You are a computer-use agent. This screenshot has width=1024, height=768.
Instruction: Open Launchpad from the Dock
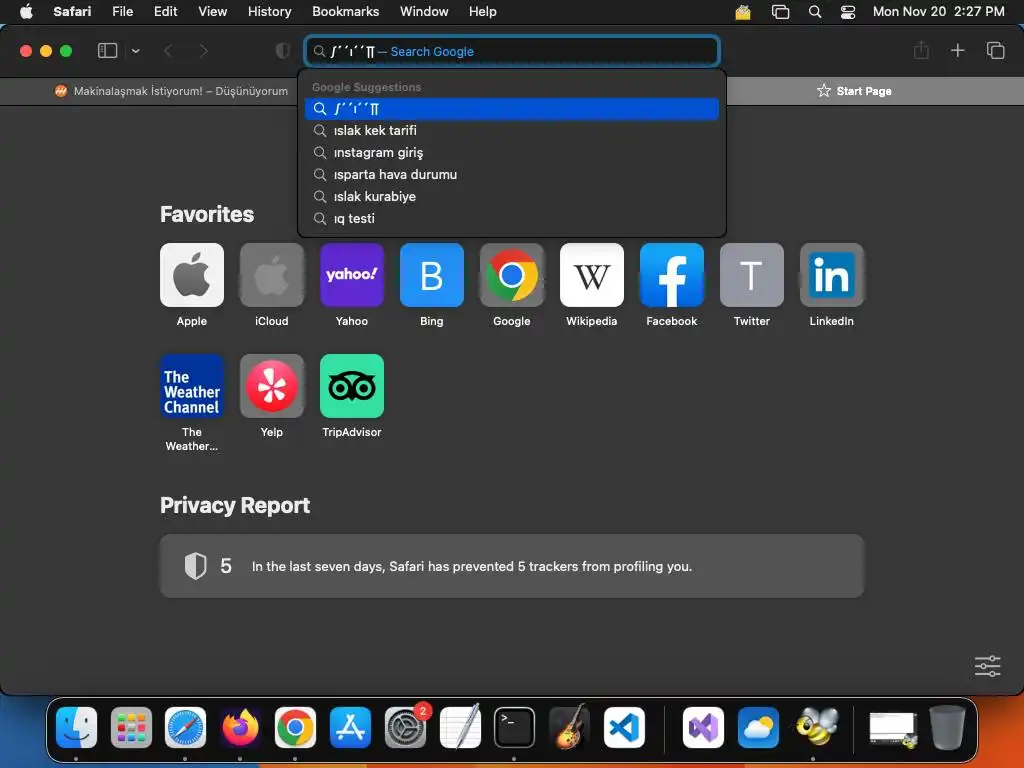[x=131, y=727]
